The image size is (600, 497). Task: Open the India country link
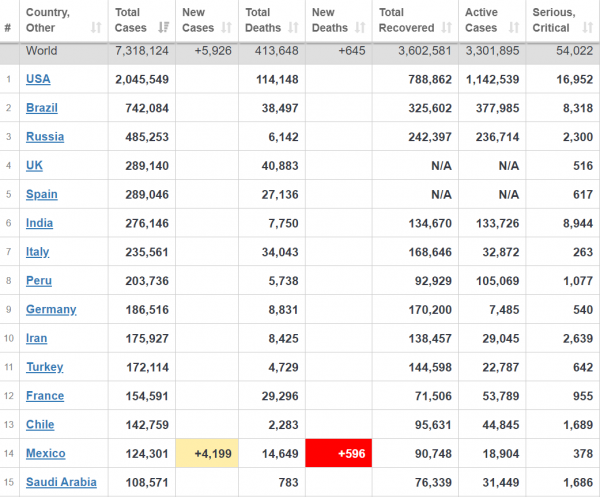pyautogui.click(x=39, y=223)
